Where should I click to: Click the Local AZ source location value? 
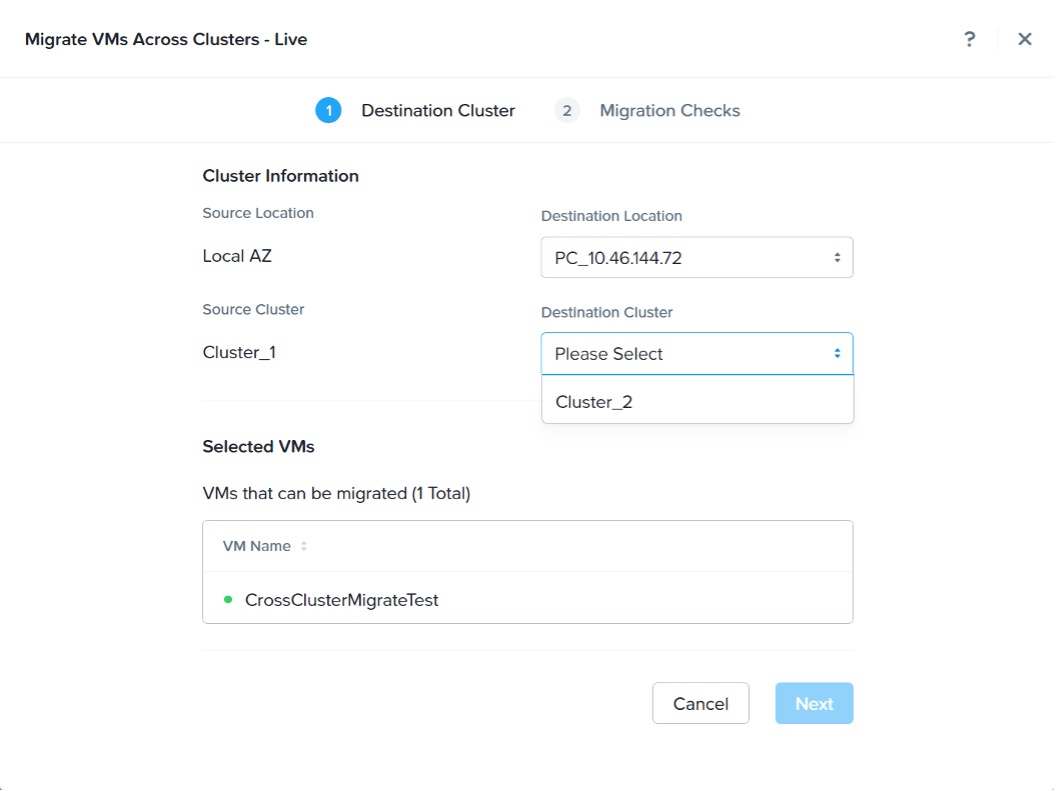click(237, 256)
